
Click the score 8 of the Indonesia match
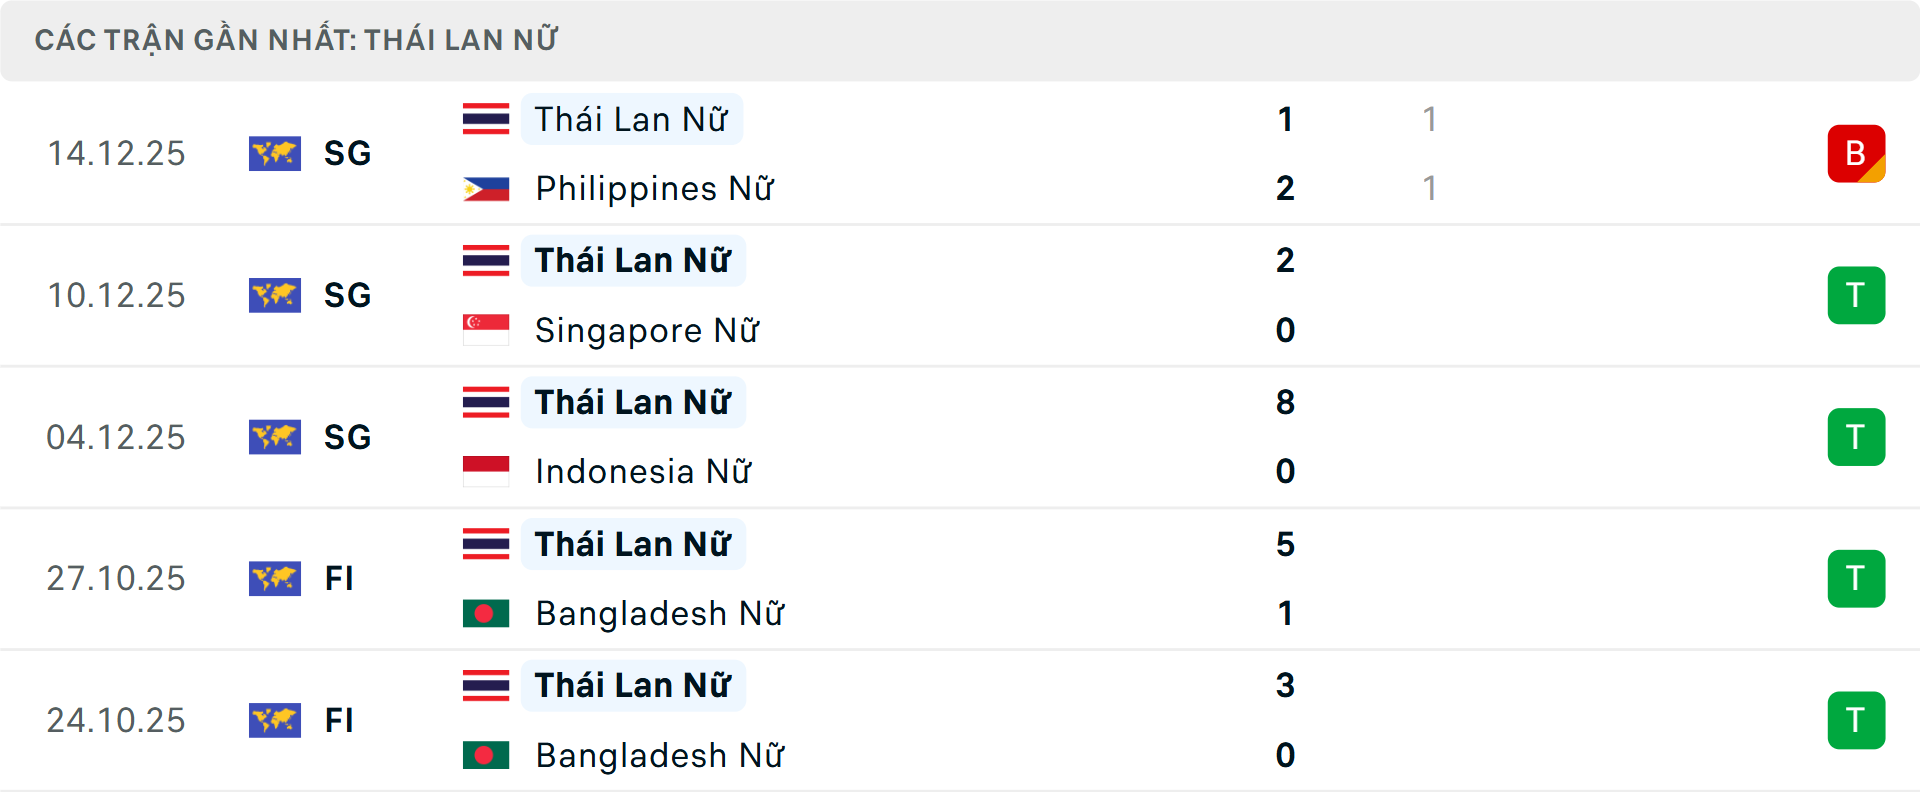tap(1286, 402)
